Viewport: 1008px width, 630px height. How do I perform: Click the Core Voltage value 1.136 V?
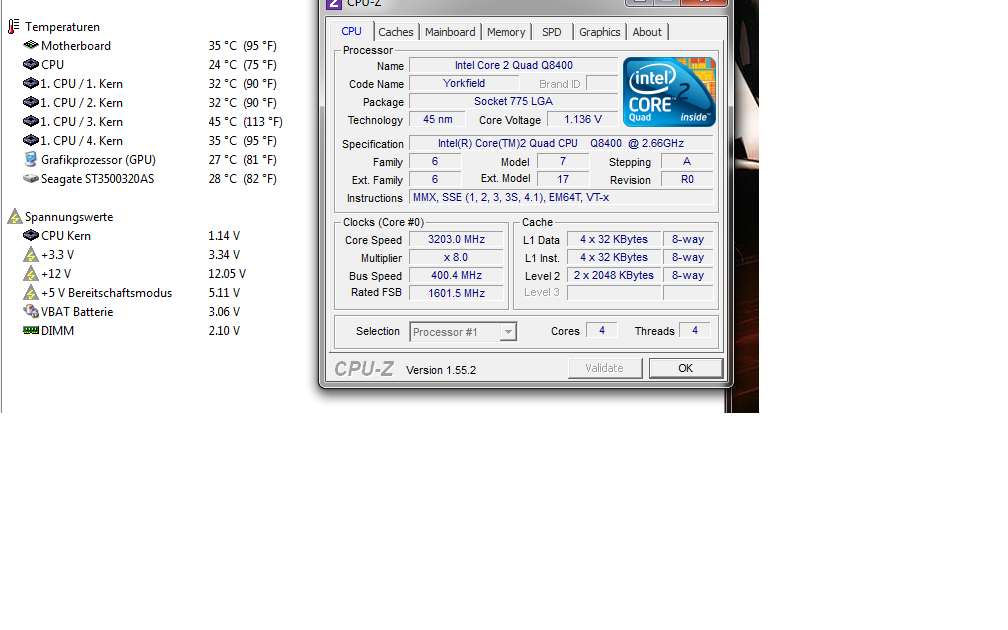click(582, 119)
